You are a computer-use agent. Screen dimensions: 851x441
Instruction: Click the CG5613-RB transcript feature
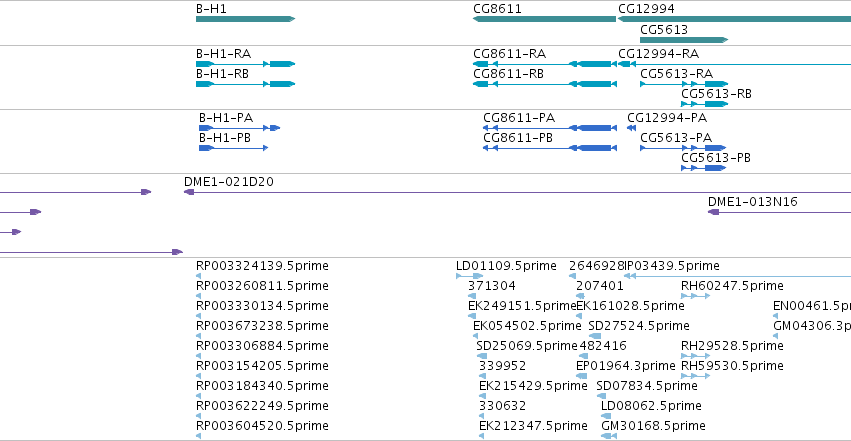(704, 104)
